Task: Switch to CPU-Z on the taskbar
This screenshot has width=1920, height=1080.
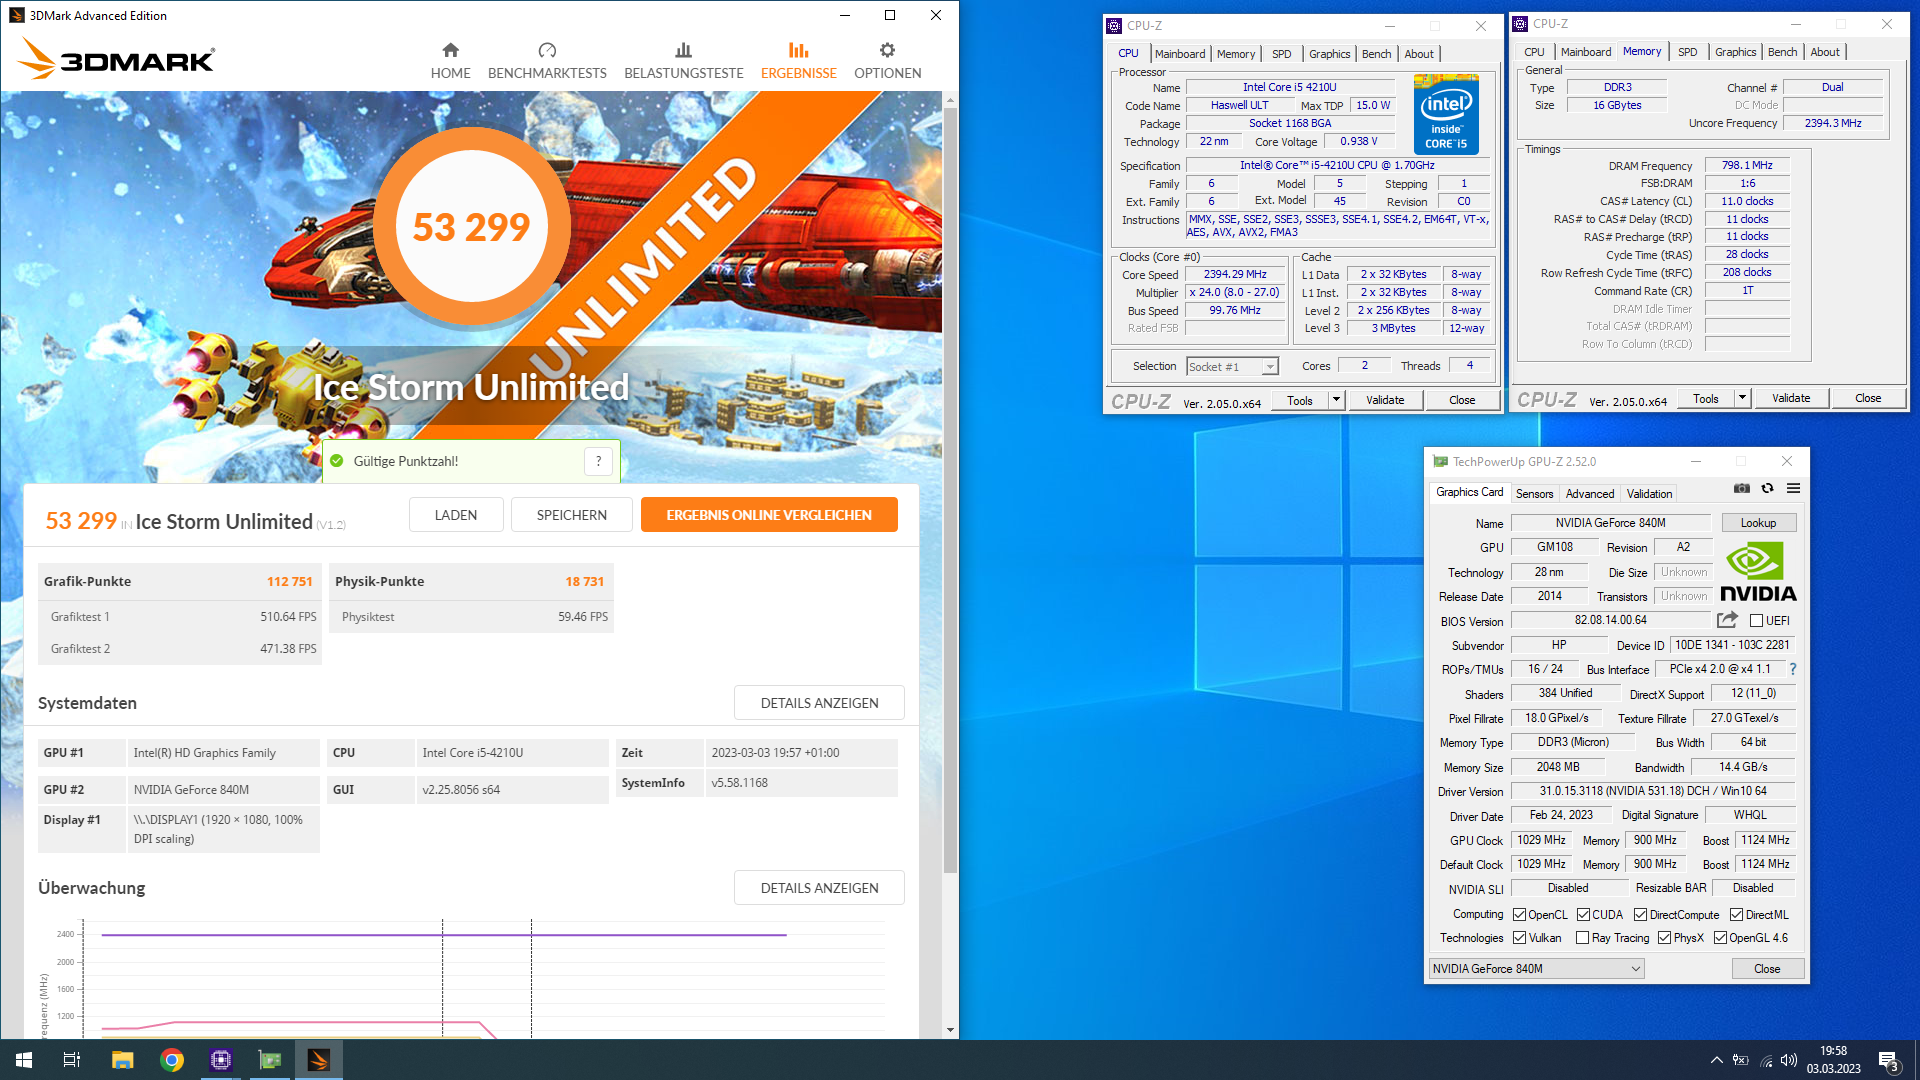Action: pos(221,1060)
